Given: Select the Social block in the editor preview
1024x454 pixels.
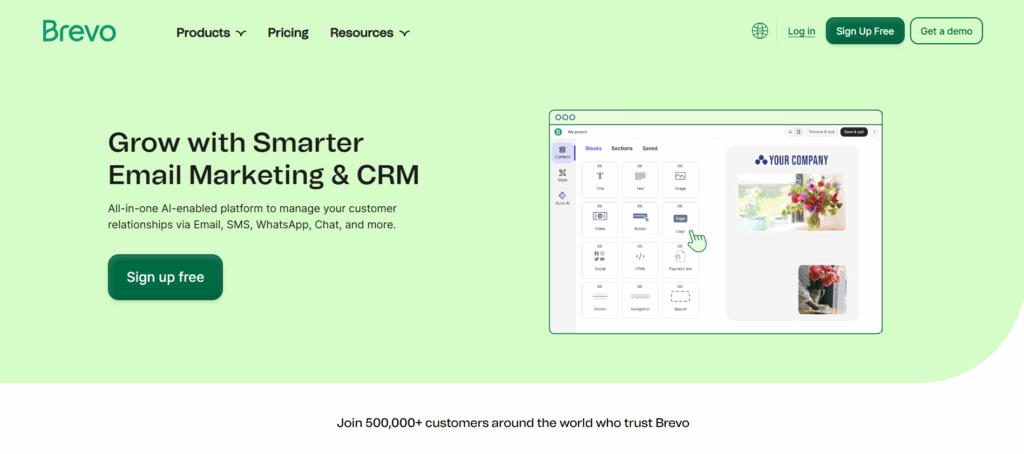Looking at the screenshot, I should (x=600, y=260).
